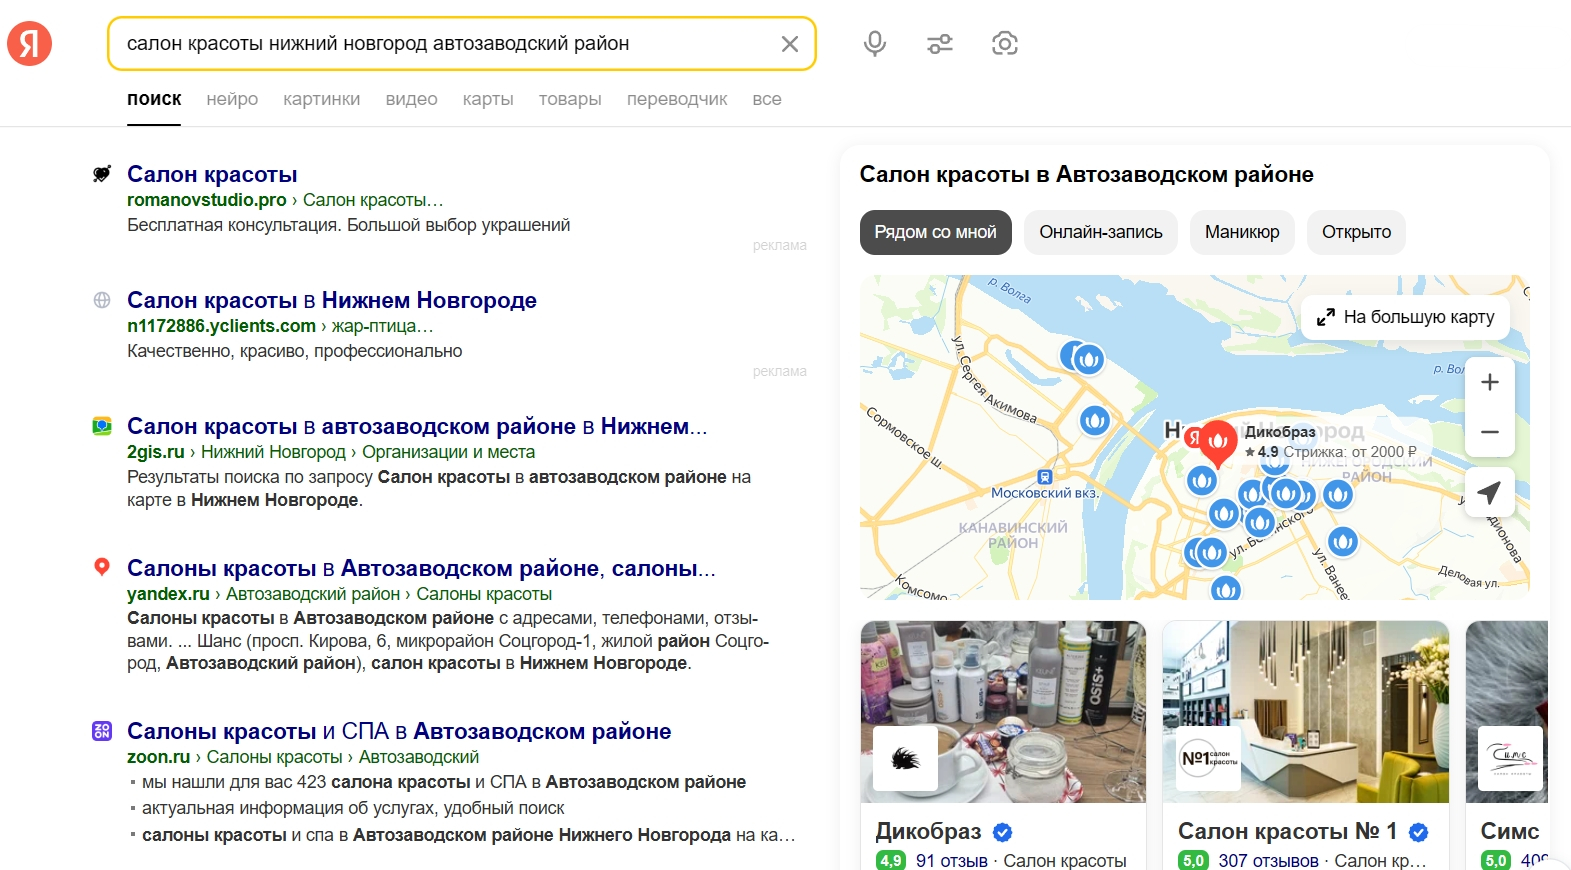Open the 2gis.ru domain link
Viewport: 1571px width, 870px height.
coord(156,452)
